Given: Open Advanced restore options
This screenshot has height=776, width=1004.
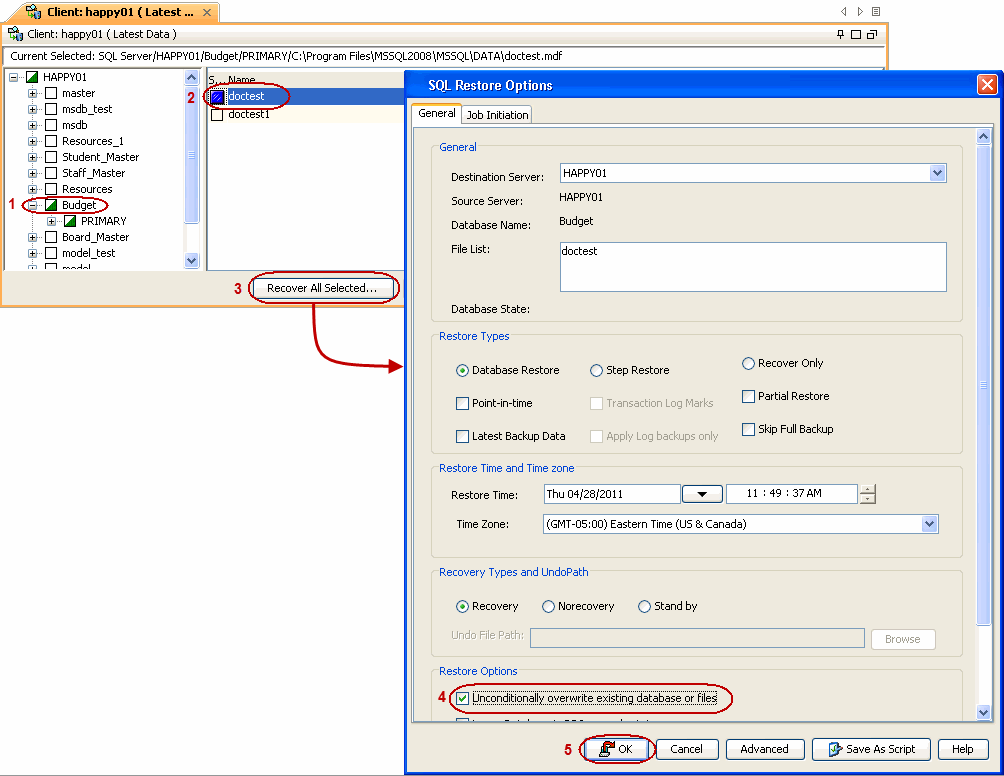Looking at the screenshot, I should [x=765, y=749].
